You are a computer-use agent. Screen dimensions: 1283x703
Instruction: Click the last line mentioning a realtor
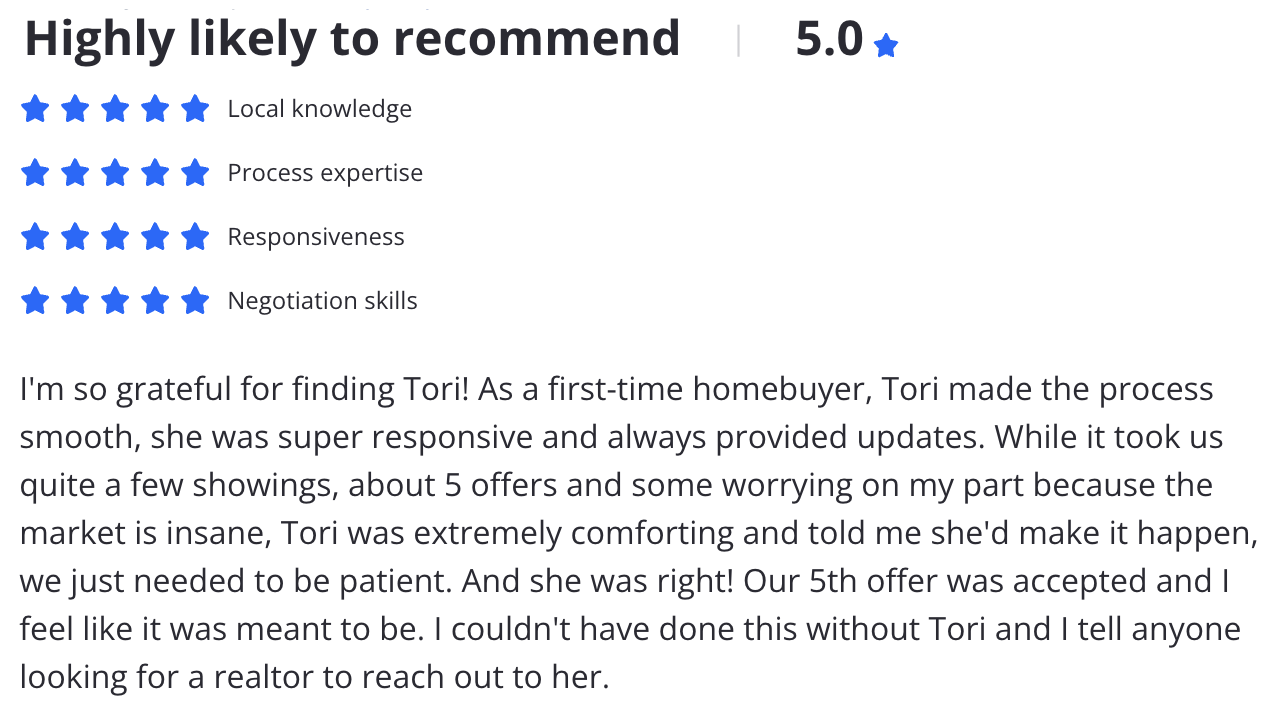[314, 678]
